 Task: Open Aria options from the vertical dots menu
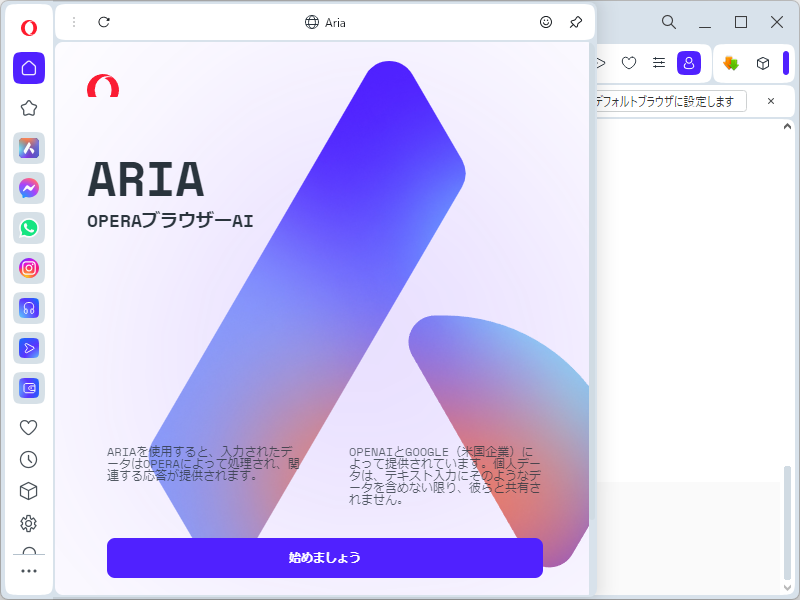coord(75,21)
